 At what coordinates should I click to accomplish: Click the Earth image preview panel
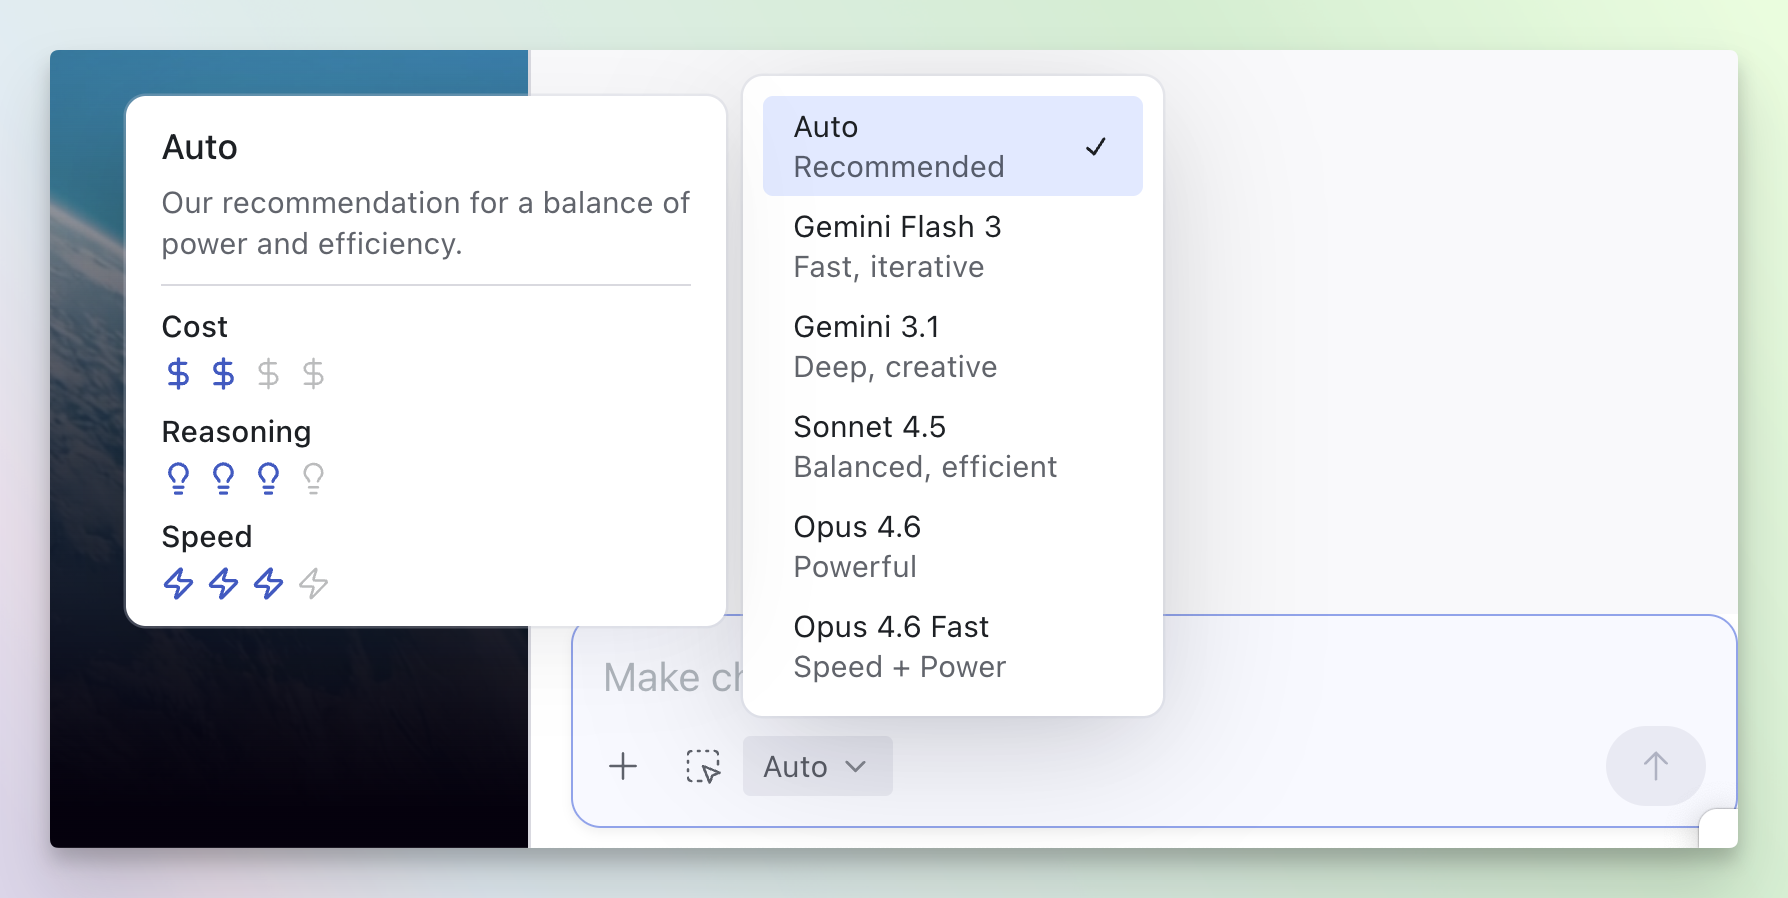288,740
